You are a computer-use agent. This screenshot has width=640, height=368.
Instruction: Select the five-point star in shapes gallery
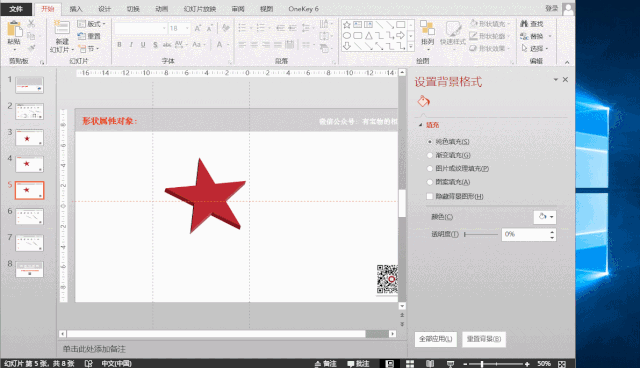tap(347, 25)
